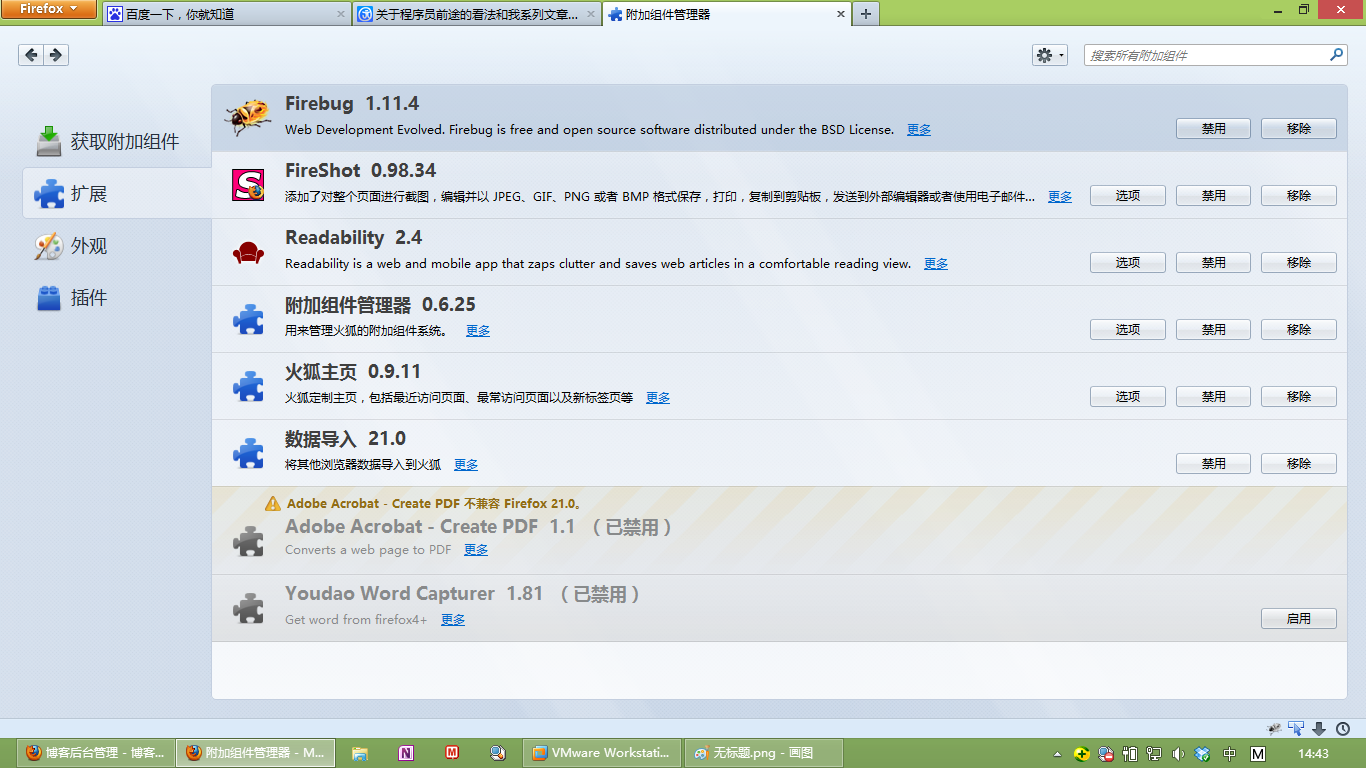Show hidden tray icons arrow

coord(1058,754)
